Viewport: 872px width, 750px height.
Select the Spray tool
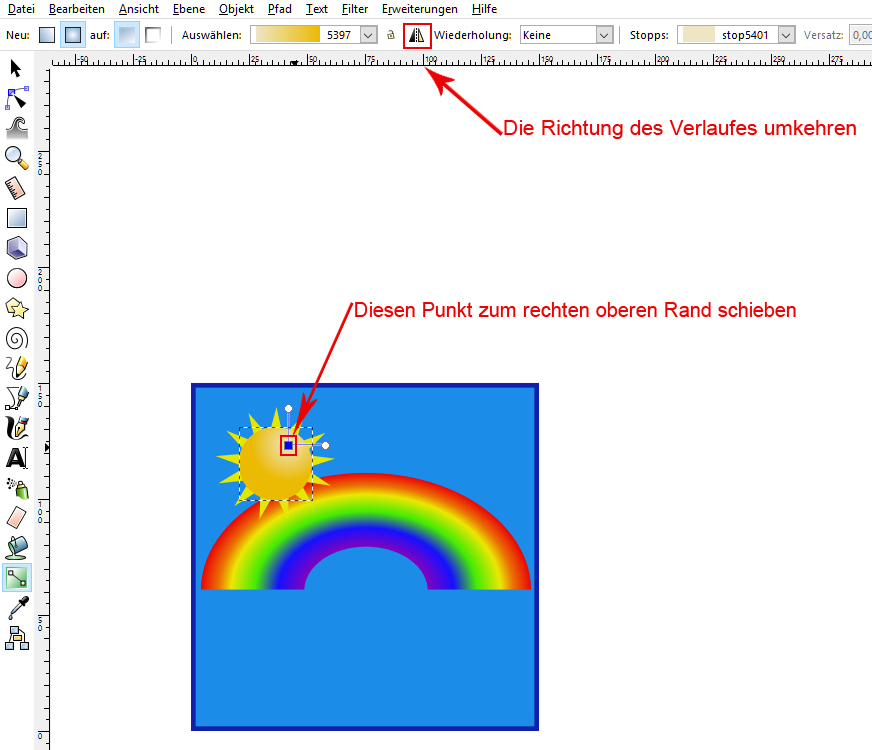[17, 488]
